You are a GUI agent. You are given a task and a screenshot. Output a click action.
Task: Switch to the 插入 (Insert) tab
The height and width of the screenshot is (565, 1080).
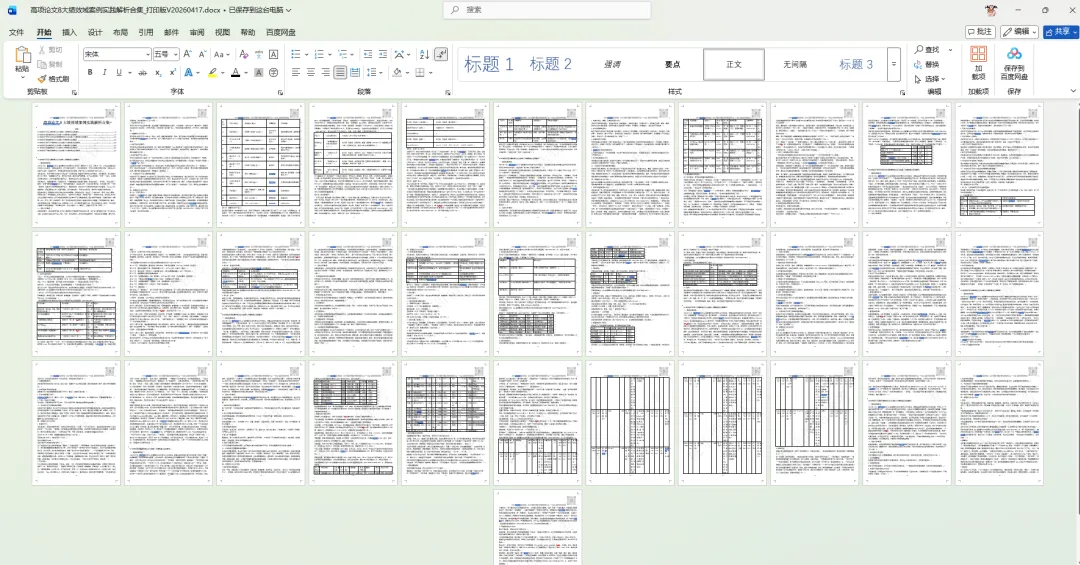69,32
